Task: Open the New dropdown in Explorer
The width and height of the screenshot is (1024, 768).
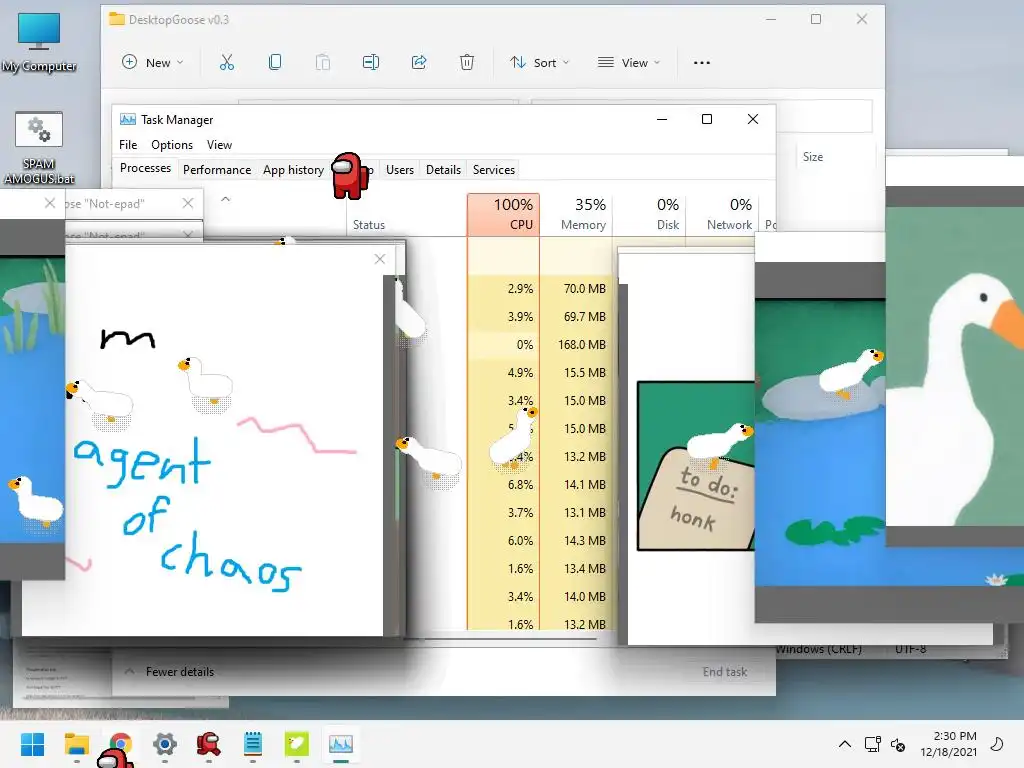Action: point(153,62)
